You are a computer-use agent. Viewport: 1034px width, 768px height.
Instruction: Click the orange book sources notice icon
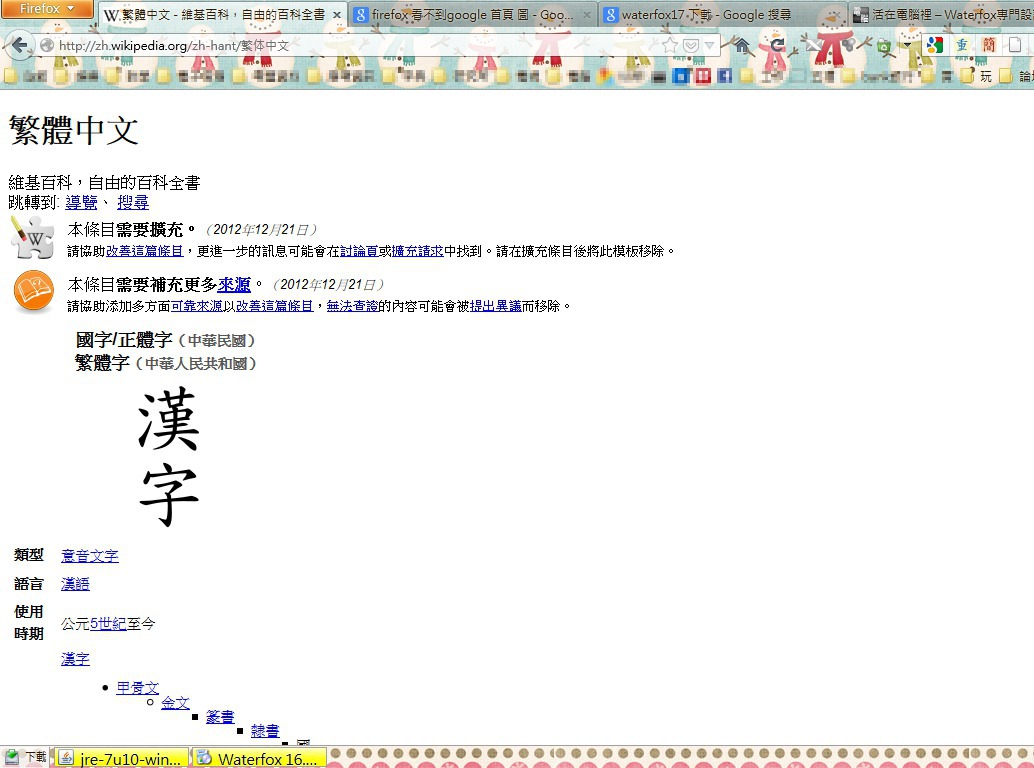tap(33, 291)
